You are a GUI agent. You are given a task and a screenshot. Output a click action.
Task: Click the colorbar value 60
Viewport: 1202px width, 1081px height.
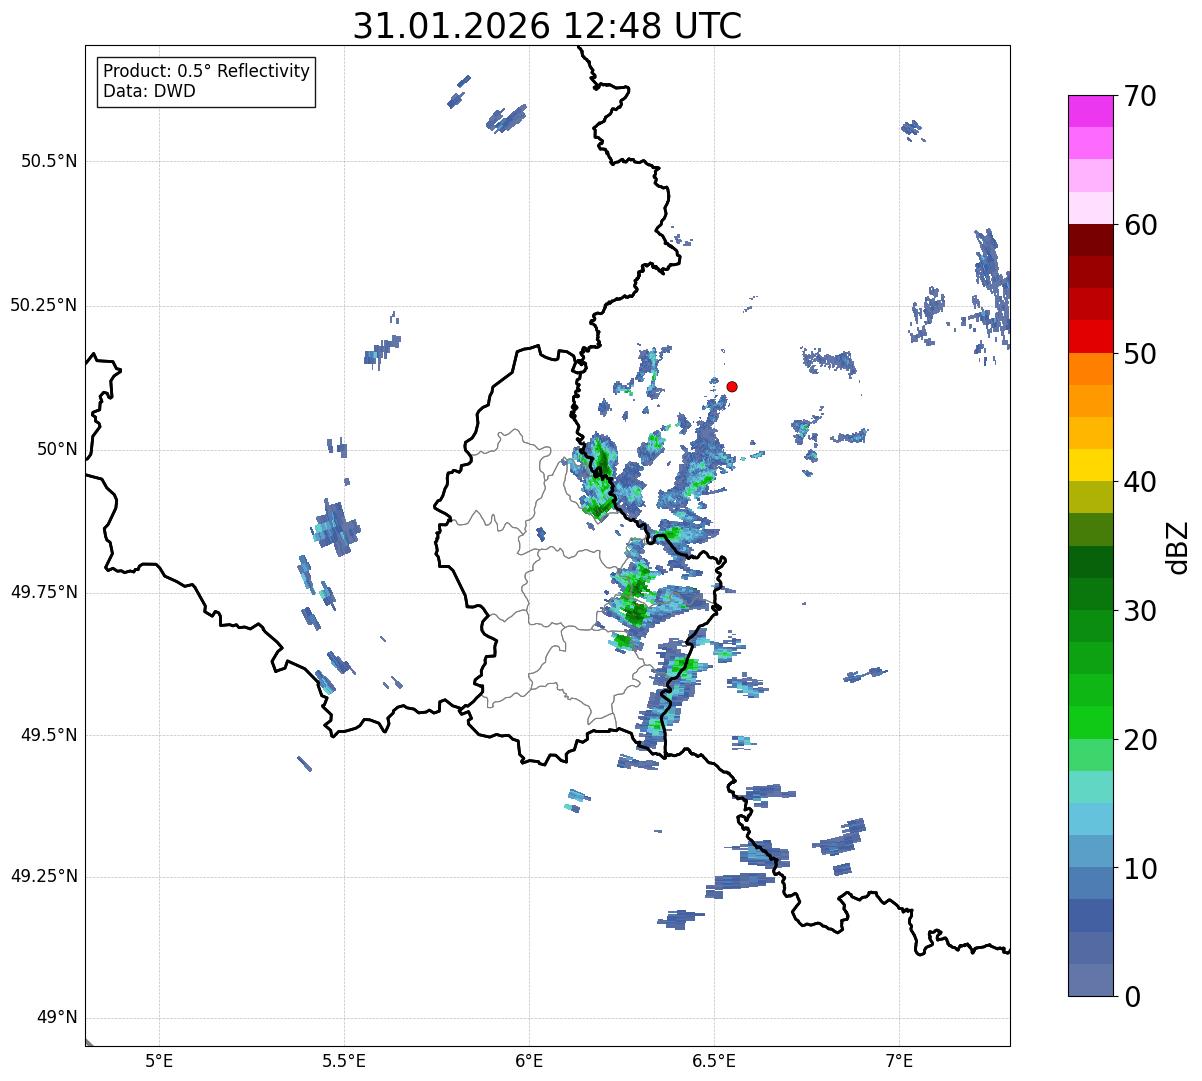click(x=1141, y=226)
